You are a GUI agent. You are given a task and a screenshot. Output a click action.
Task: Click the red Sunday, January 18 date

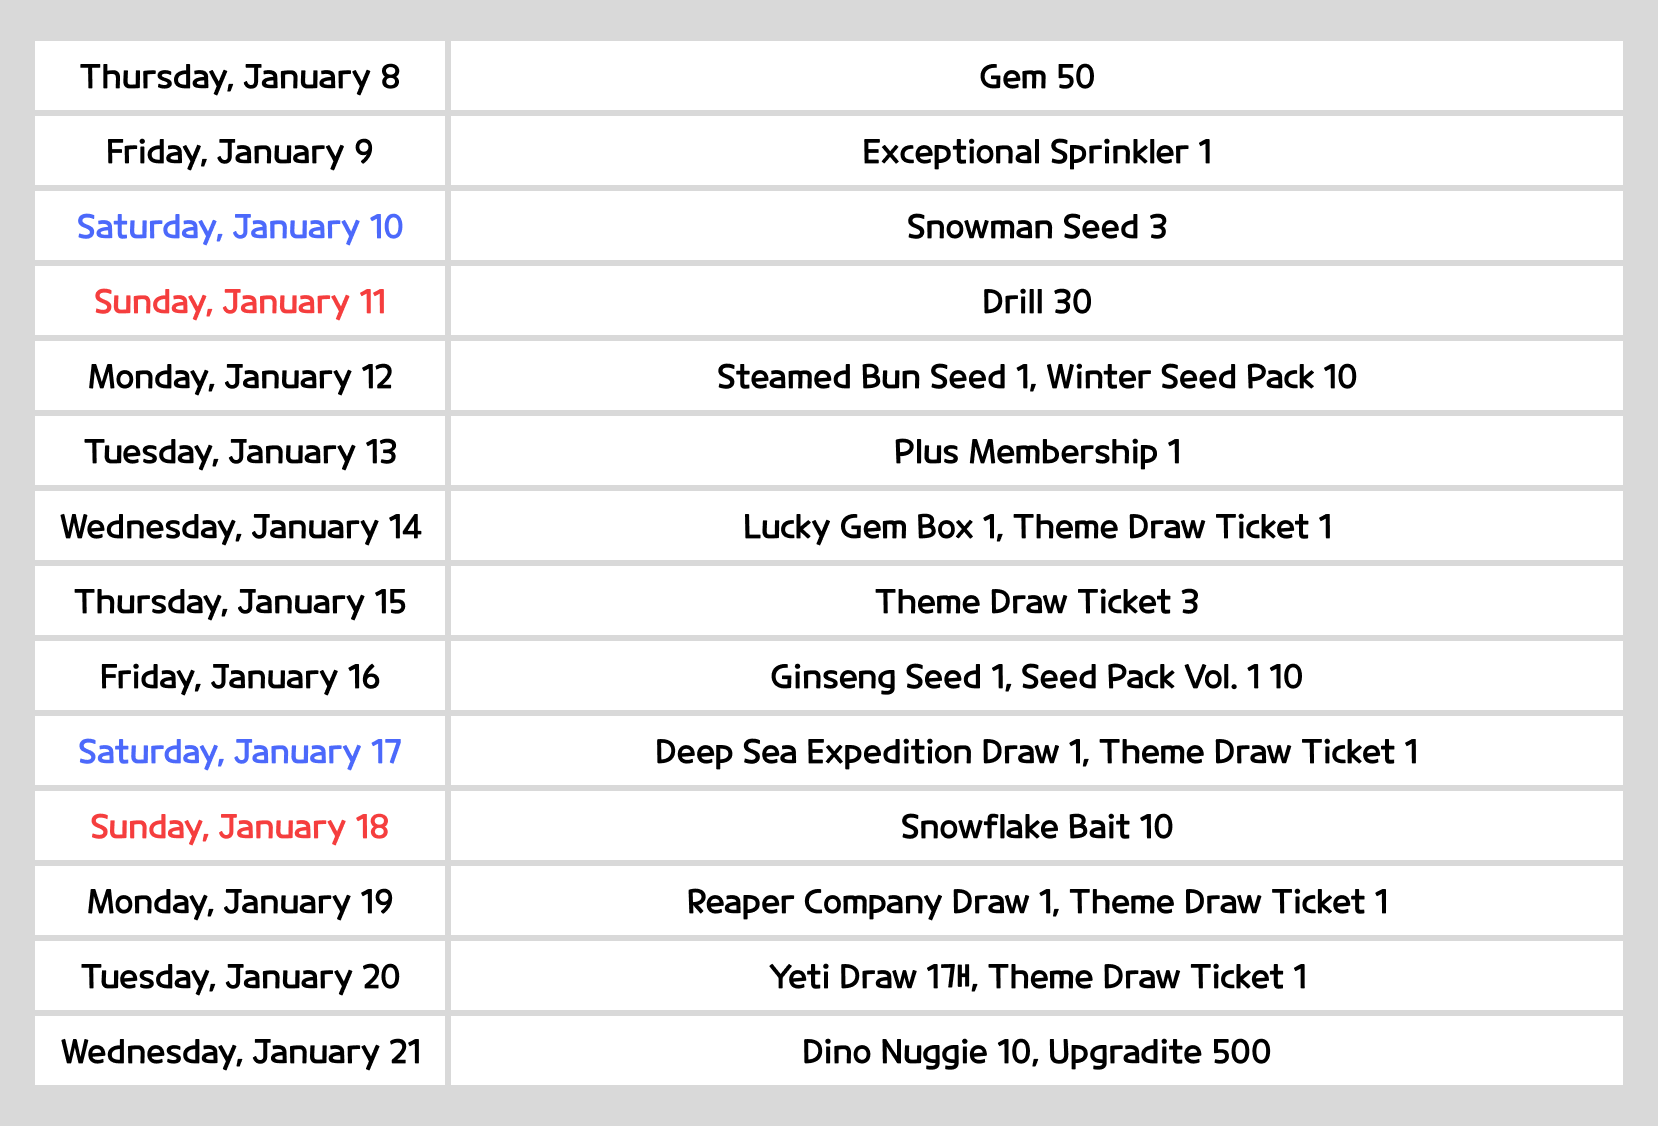tap(240, 827)
